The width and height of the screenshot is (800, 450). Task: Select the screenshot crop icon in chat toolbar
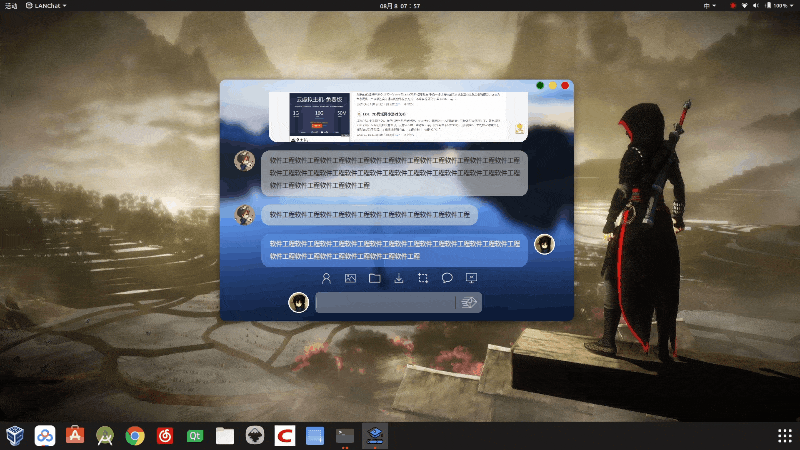423,278
